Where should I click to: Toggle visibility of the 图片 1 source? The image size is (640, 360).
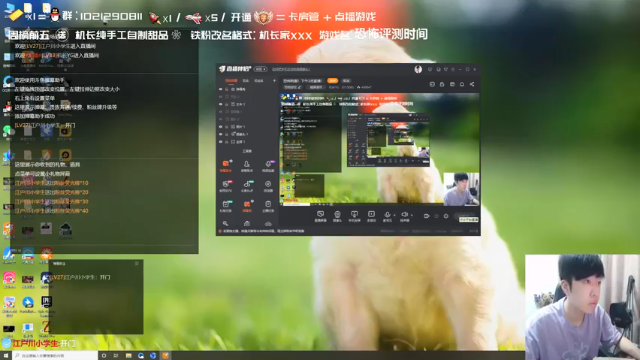point(221,127)
